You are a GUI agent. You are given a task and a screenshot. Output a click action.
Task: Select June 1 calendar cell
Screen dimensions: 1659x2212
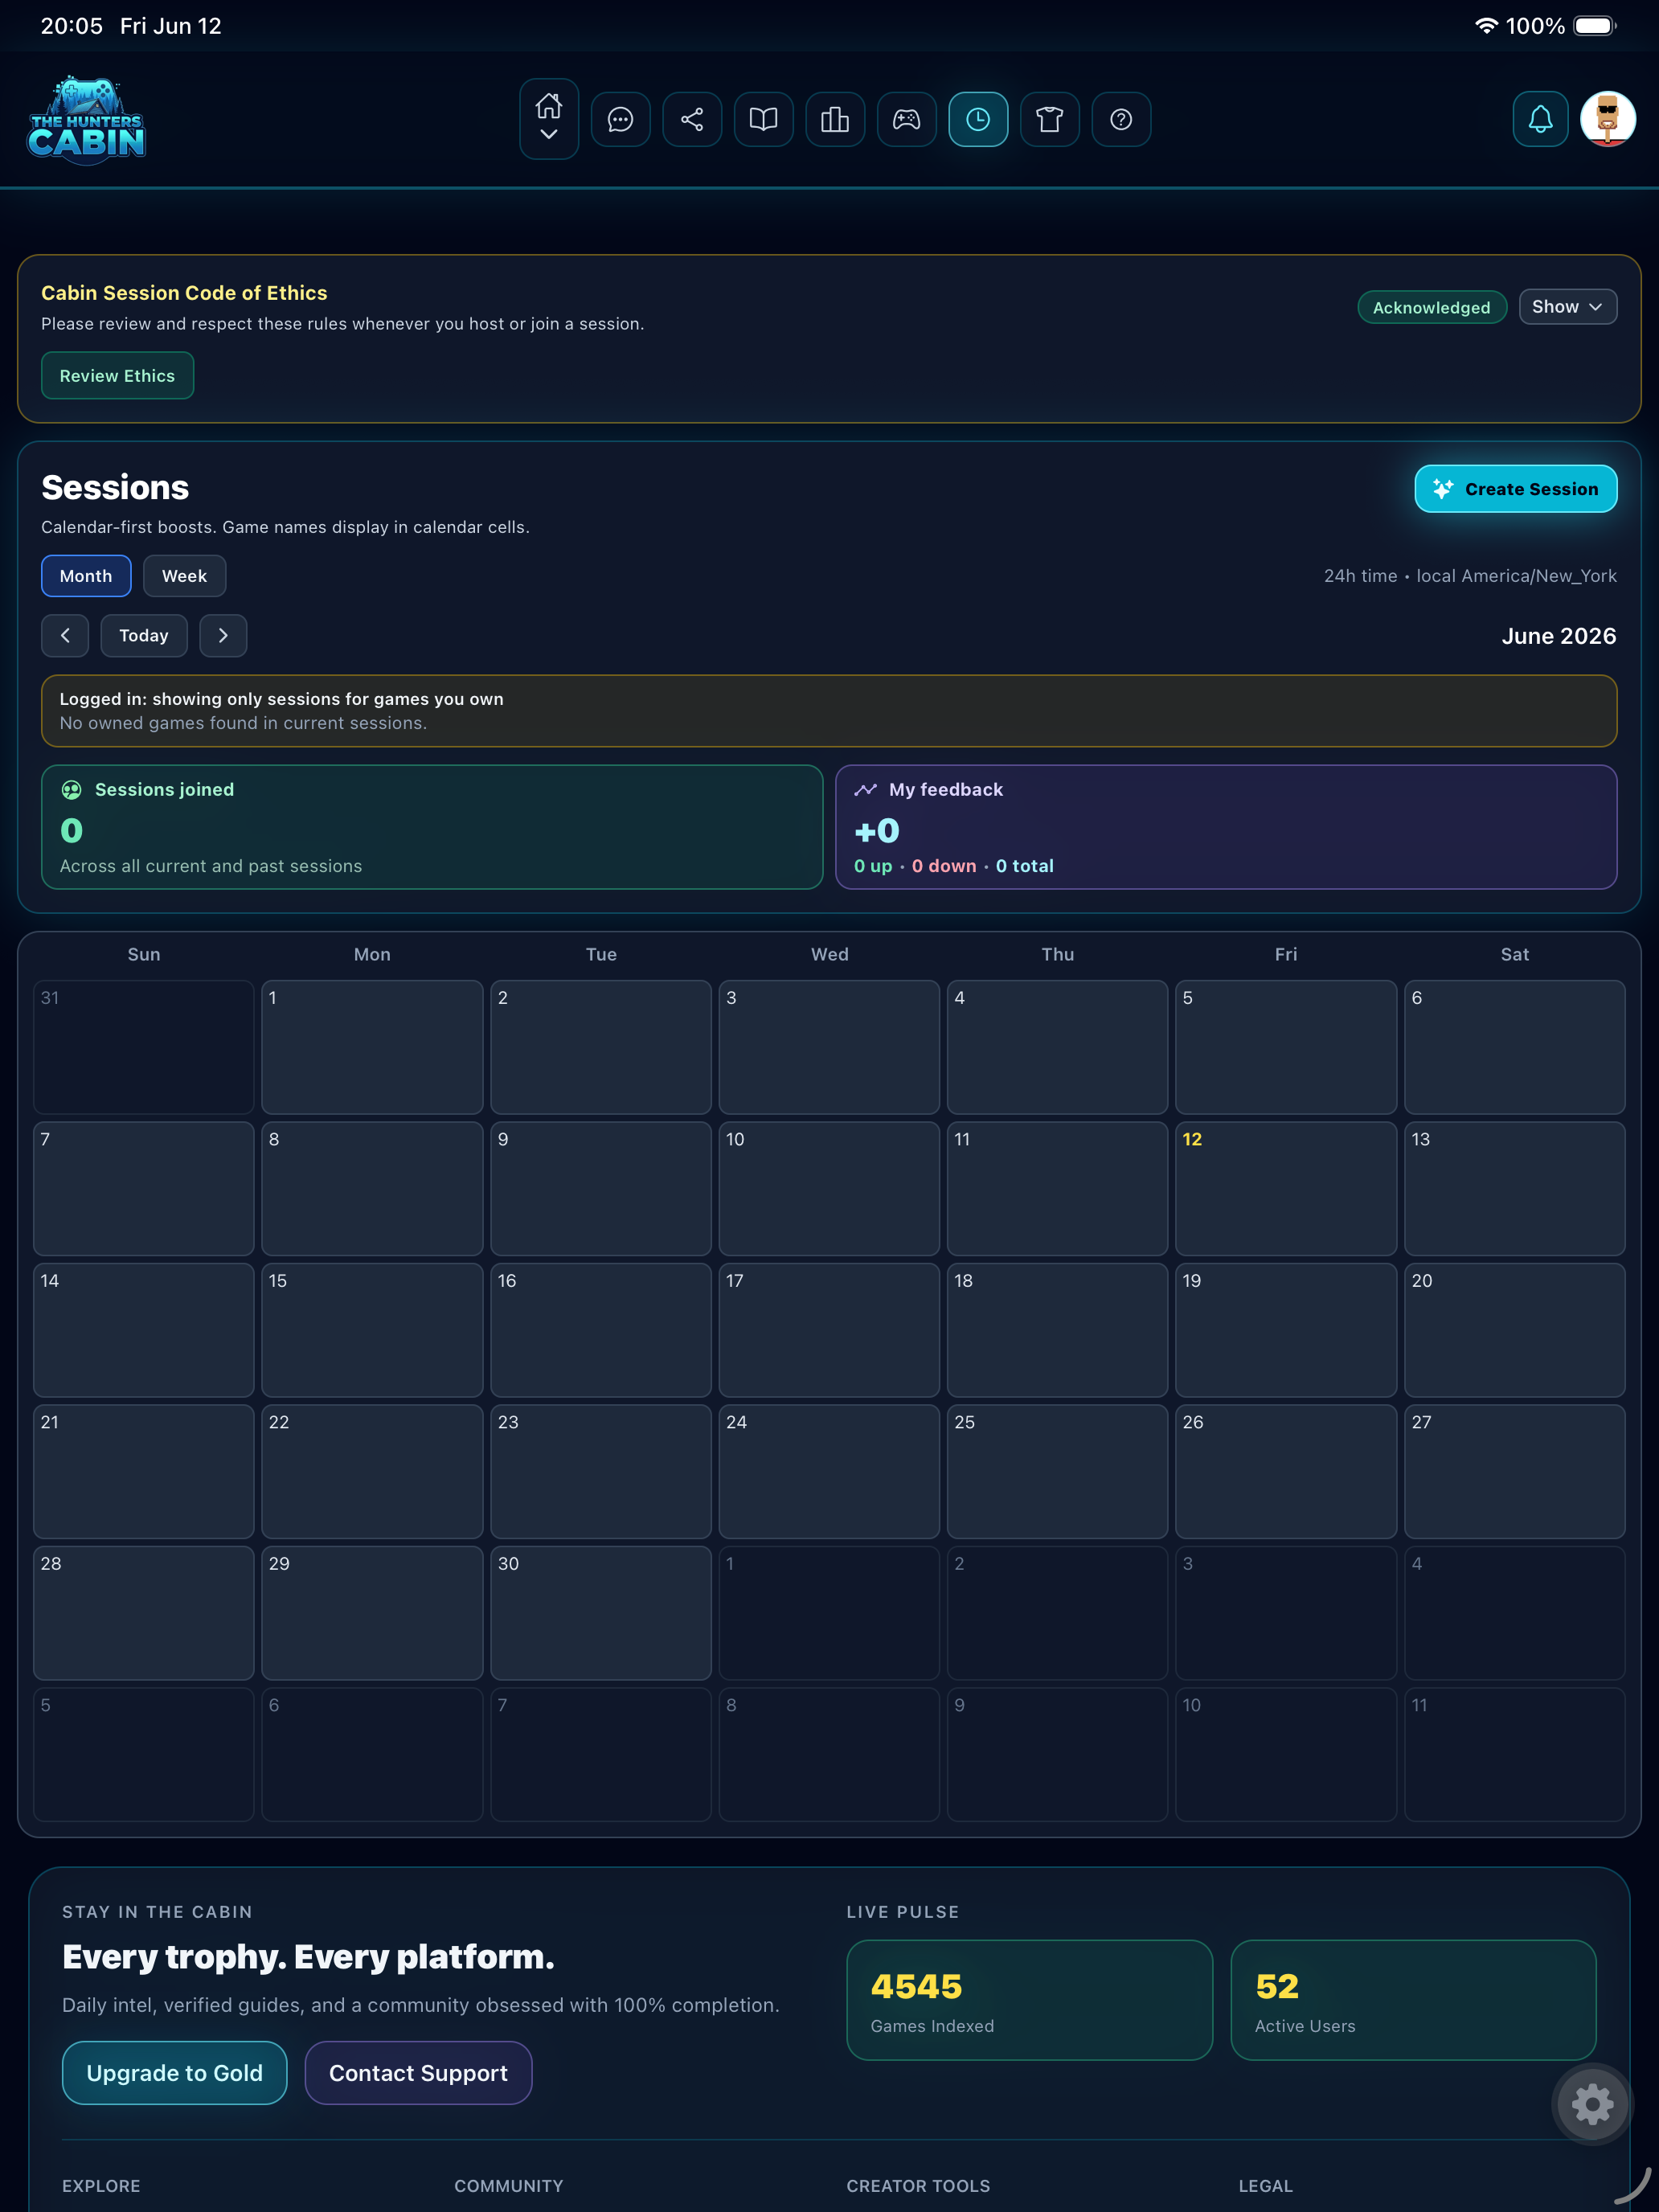click(372, 1047)
